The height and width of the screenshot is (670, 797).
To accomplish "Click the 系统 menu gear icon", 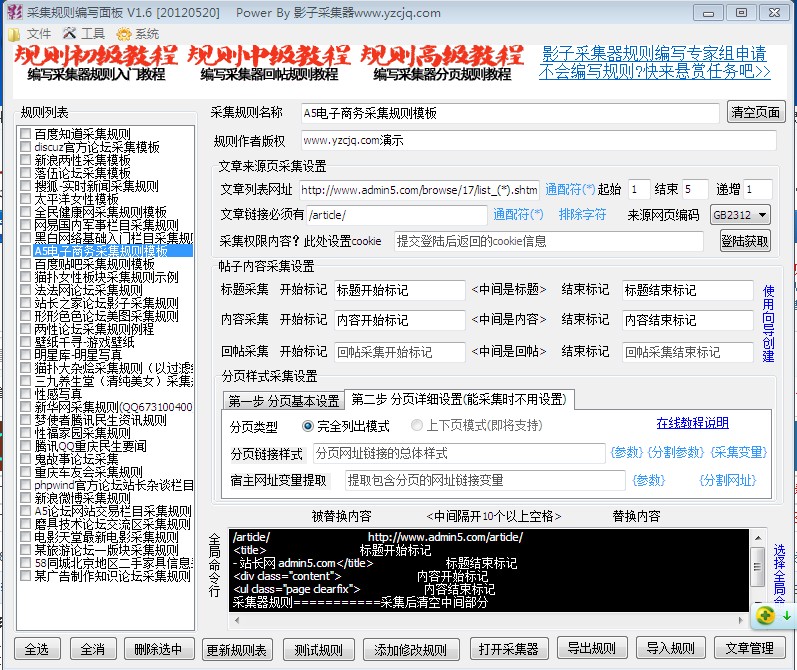I will tap(124, 33).
